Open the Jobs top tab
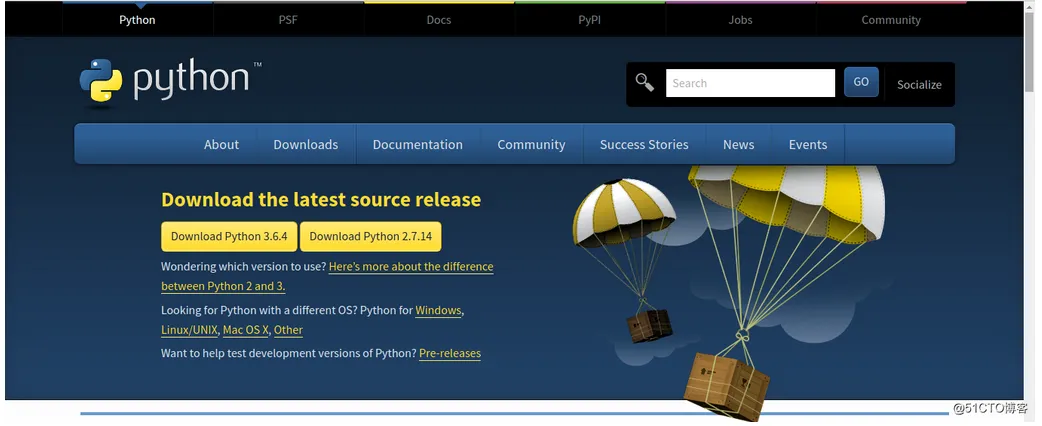 (740, 20)
